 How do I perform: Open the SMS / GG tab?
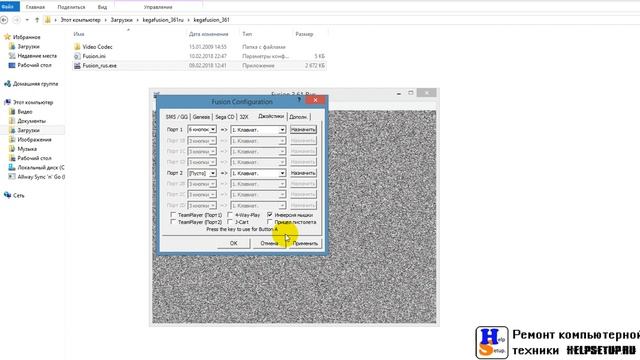177,117
